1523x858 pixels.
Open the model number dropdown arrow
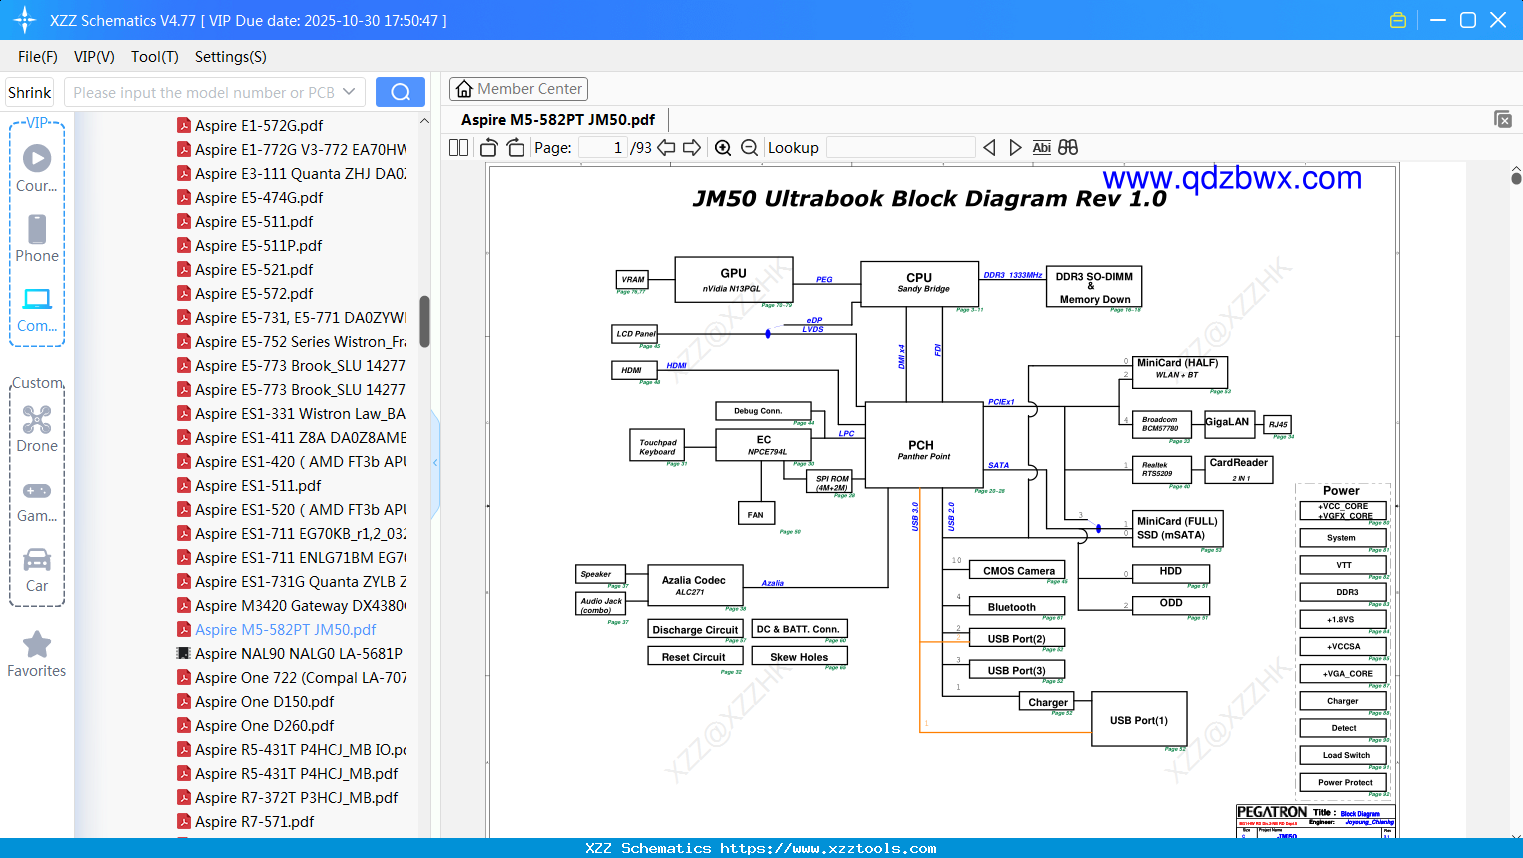pyautogui.click(x=349, y=92)
